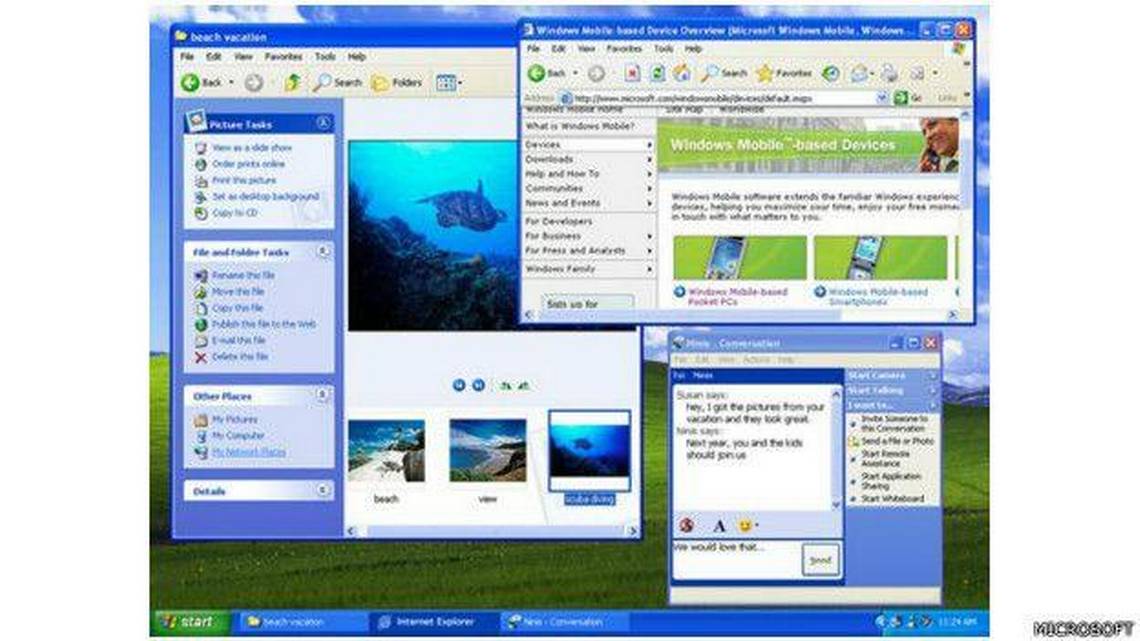Open the address bar dropdown in Internet Explorer

click(882, 97)
